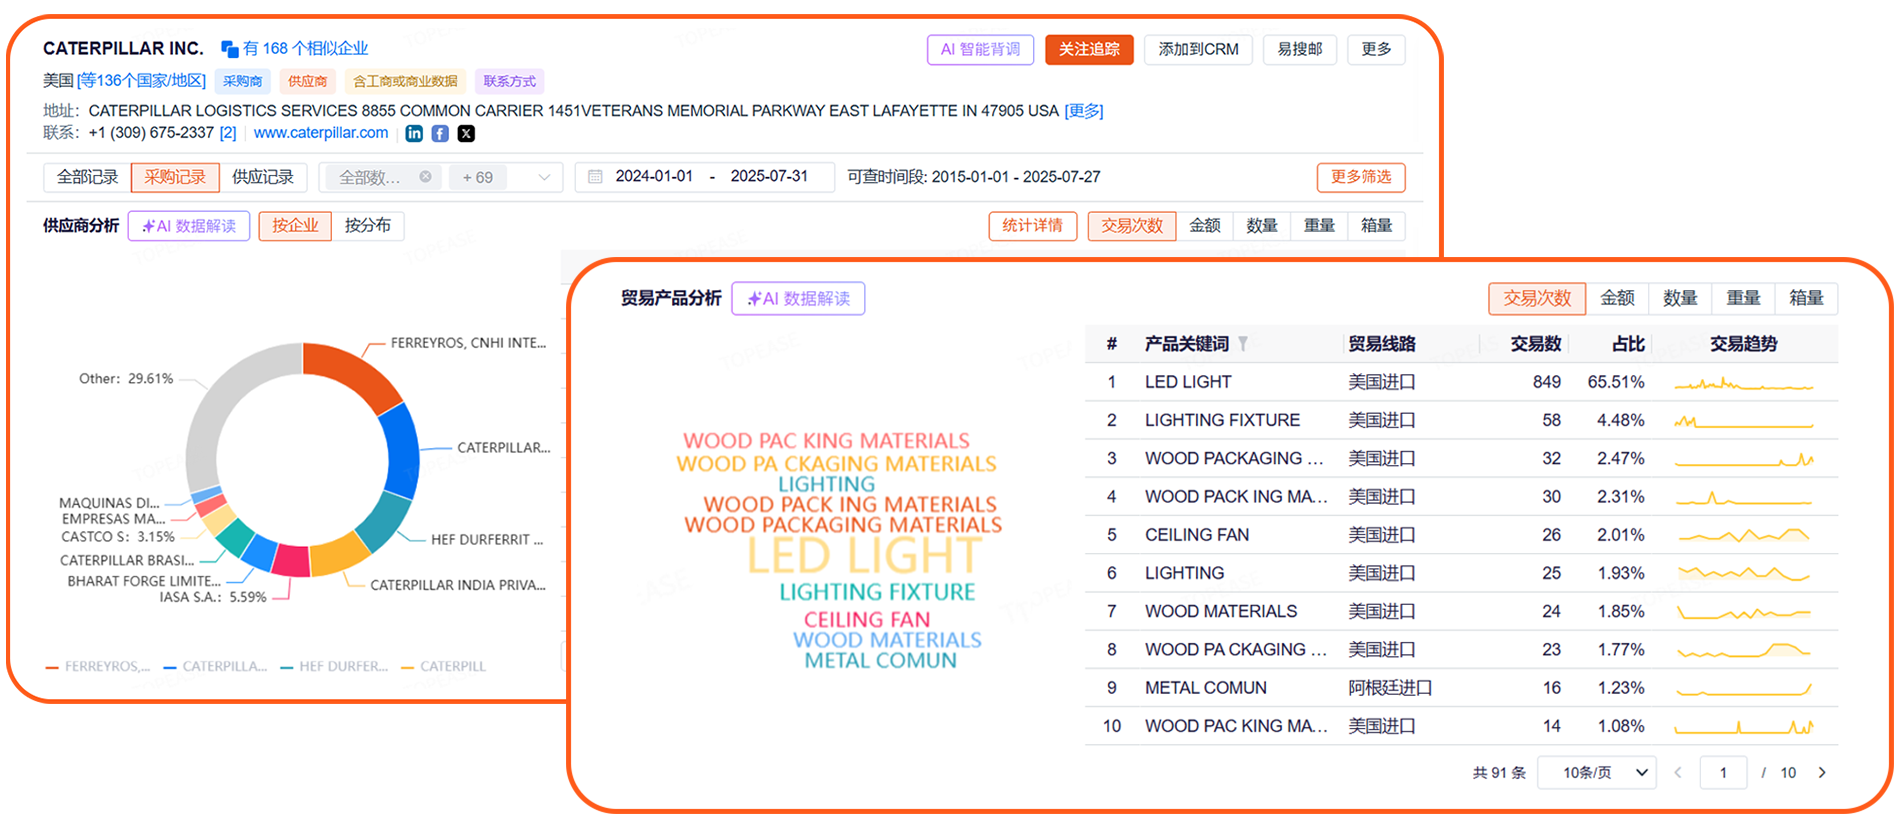Screen dimensions: 1897x837
Task: Click the 关注追踪 button
Action: click(x=1089, y=49)
